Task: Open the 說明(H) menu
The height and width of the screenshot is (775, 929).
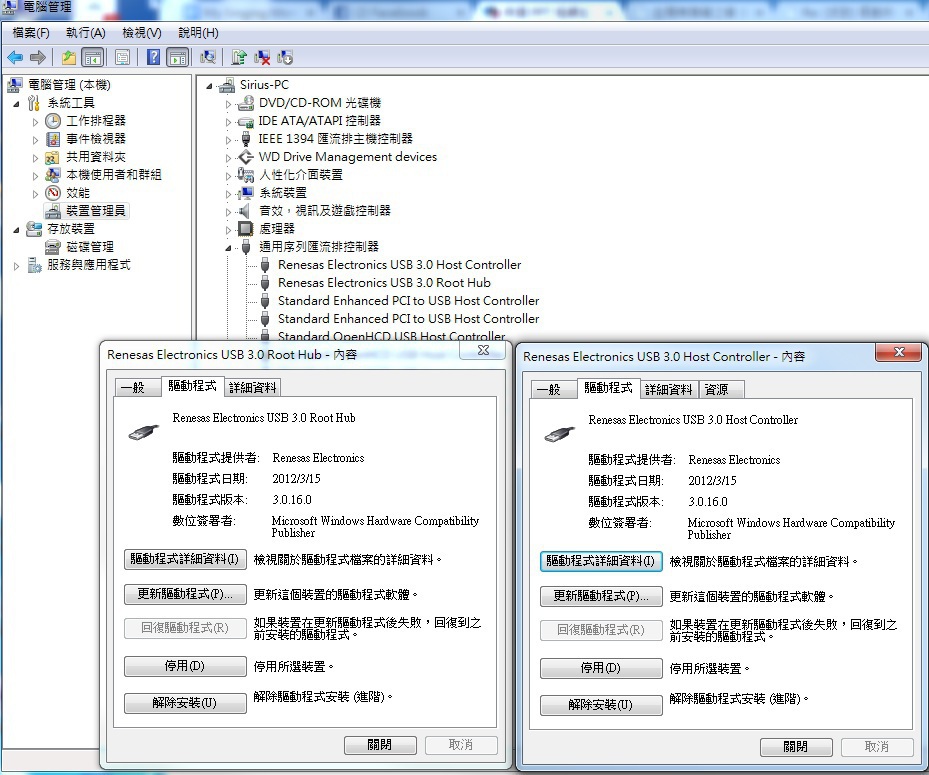Action: 198,33
